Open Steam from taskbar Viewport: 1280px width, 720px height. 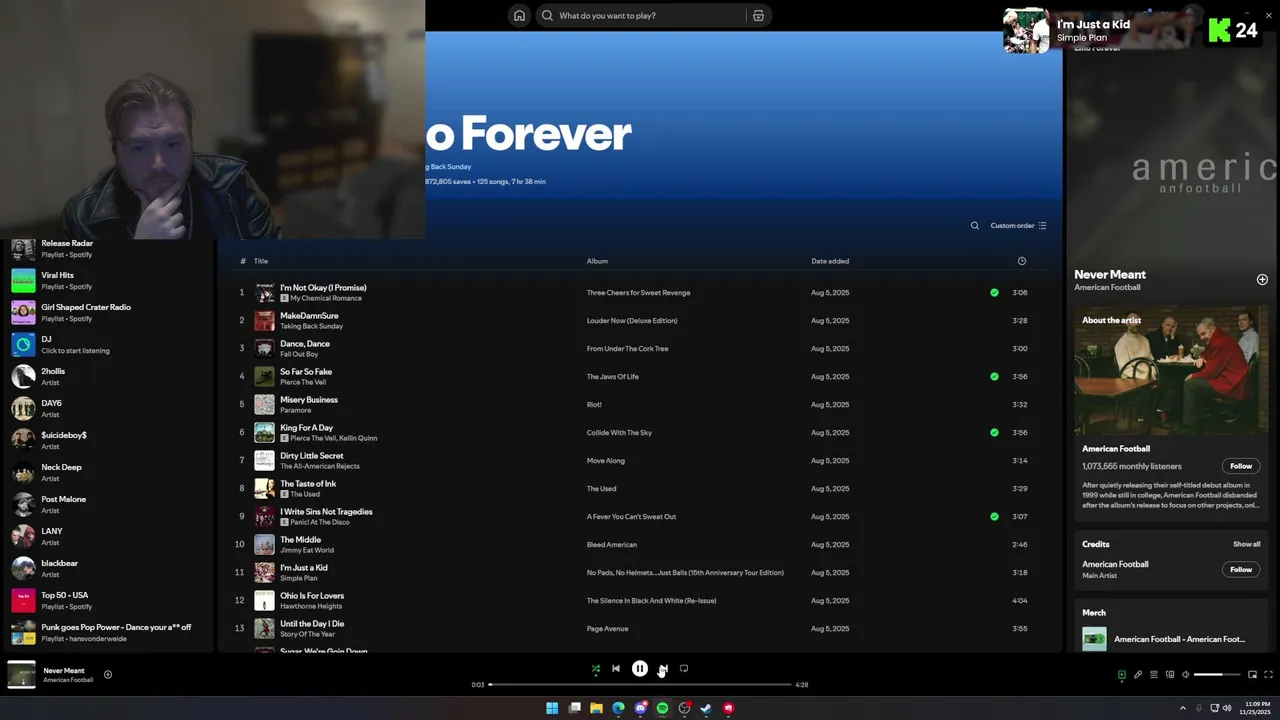[706, 708]
